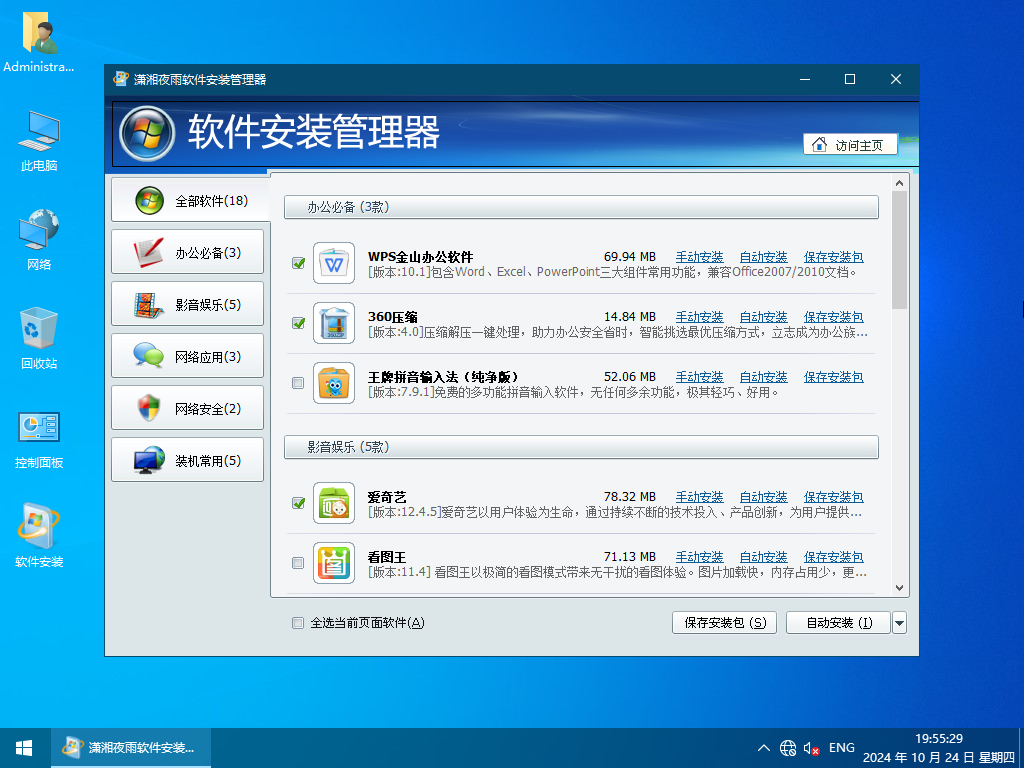Click 自动安装 link for 看图王

tap(763, 557)
